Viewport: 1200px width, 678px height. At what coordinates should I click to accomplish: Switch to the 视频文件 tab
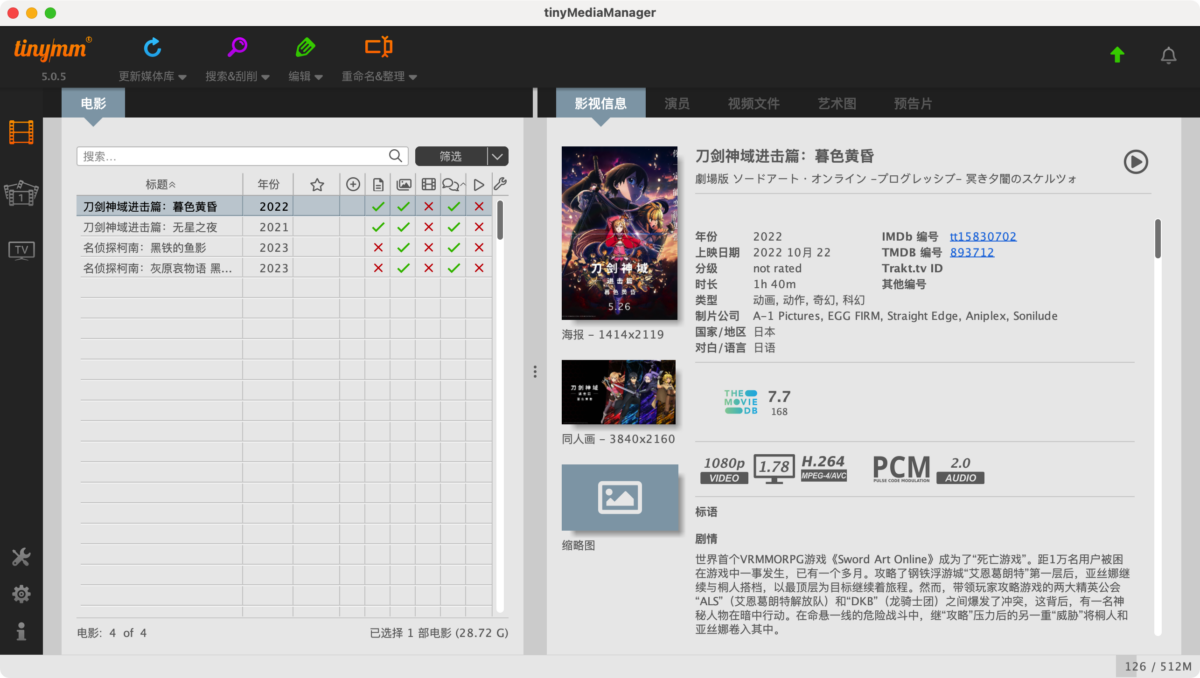pos(754,103)
